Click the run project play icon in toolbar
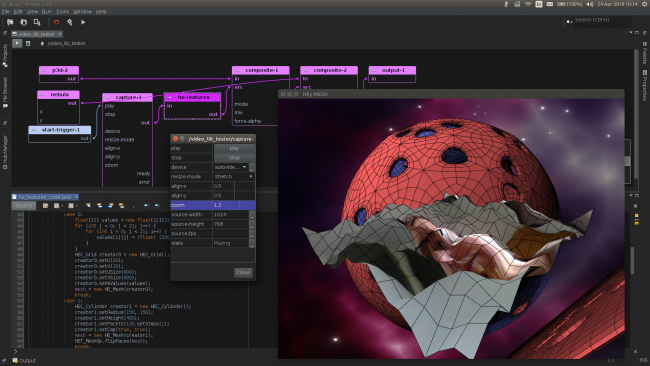Screen dimensions: 650x366 pos(83,22)
